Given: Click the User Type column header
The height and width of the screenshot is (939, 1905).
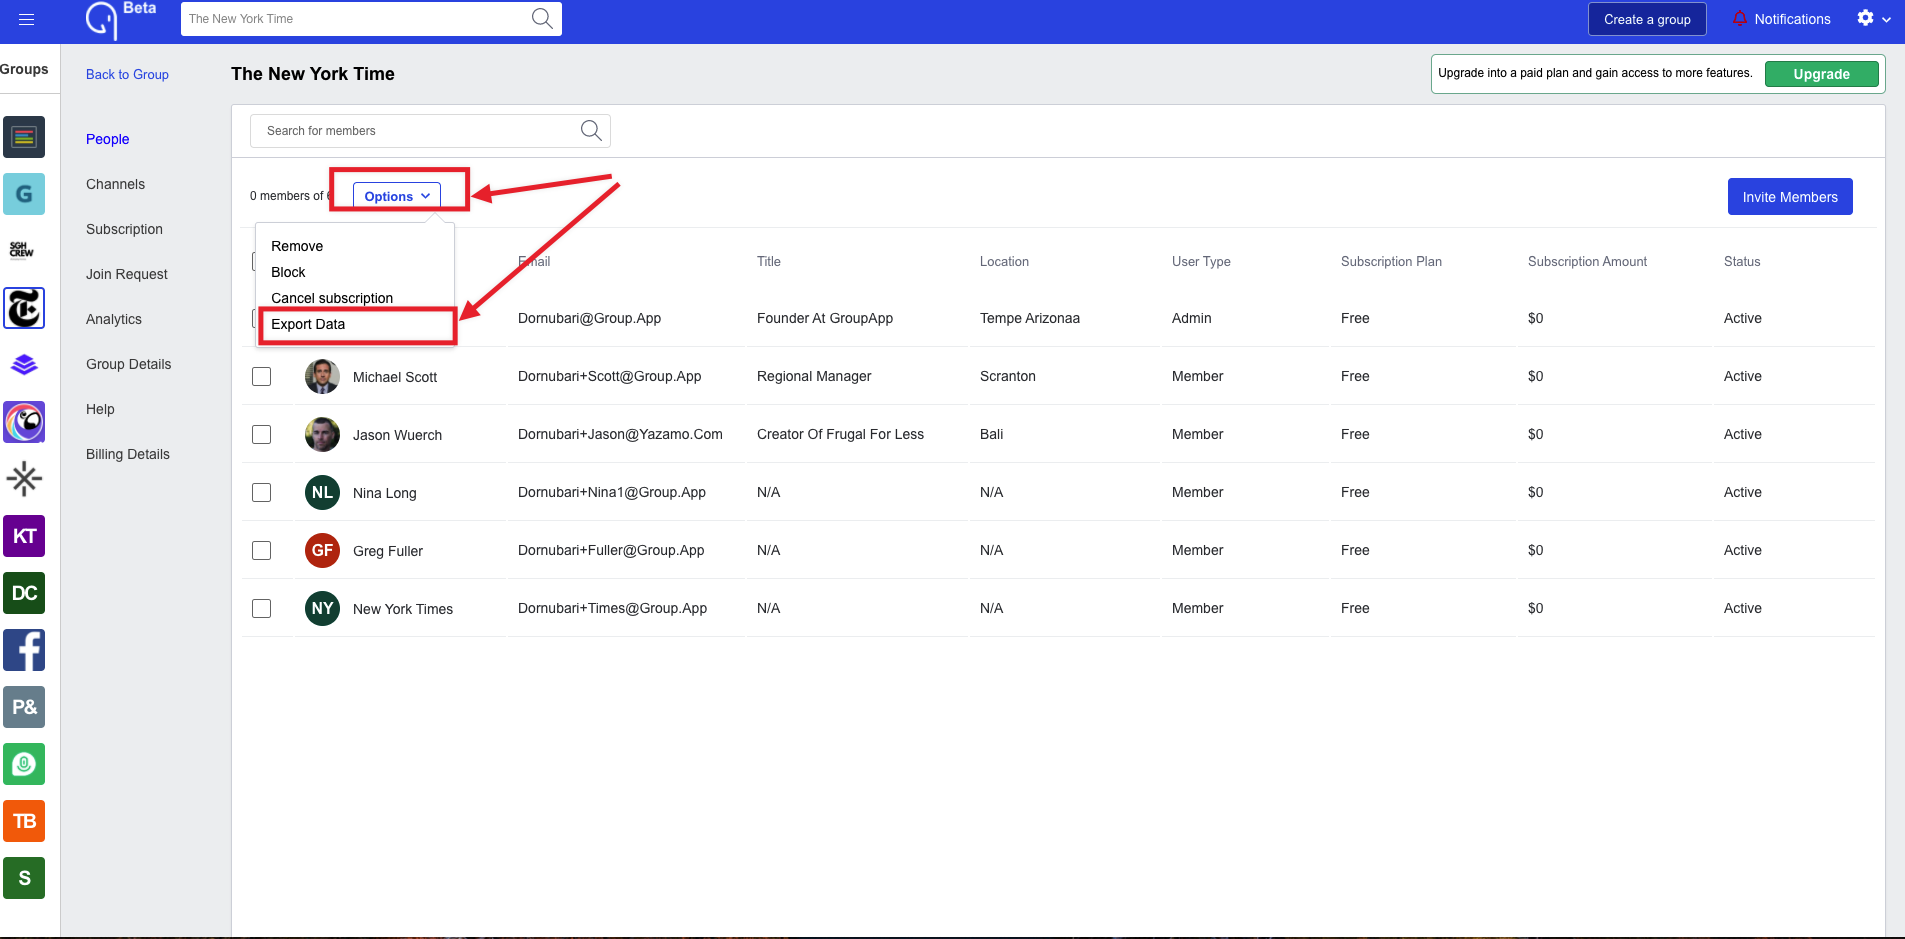Looking at the screenshot, I should click(1201, 261).
